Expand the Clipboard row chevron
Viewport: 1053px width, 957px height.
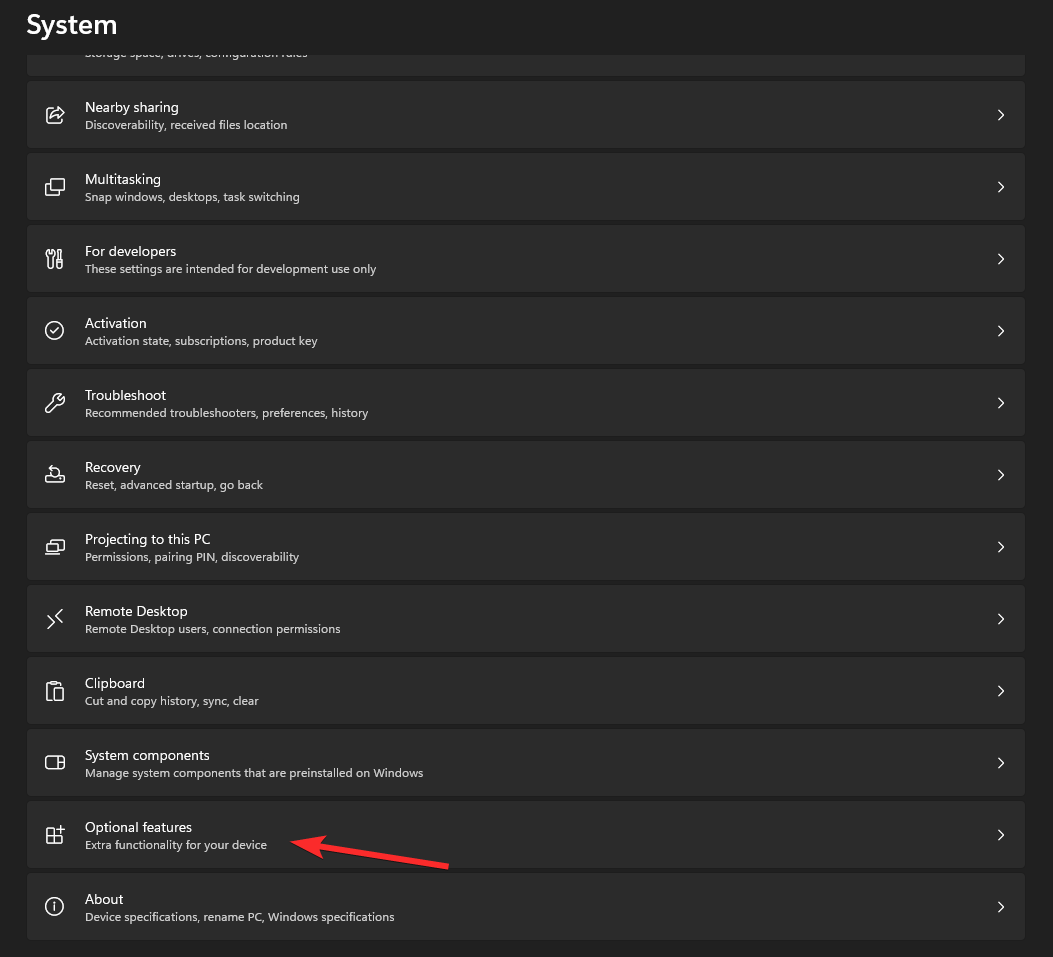pyautogui.click(x=1000, y=690)
